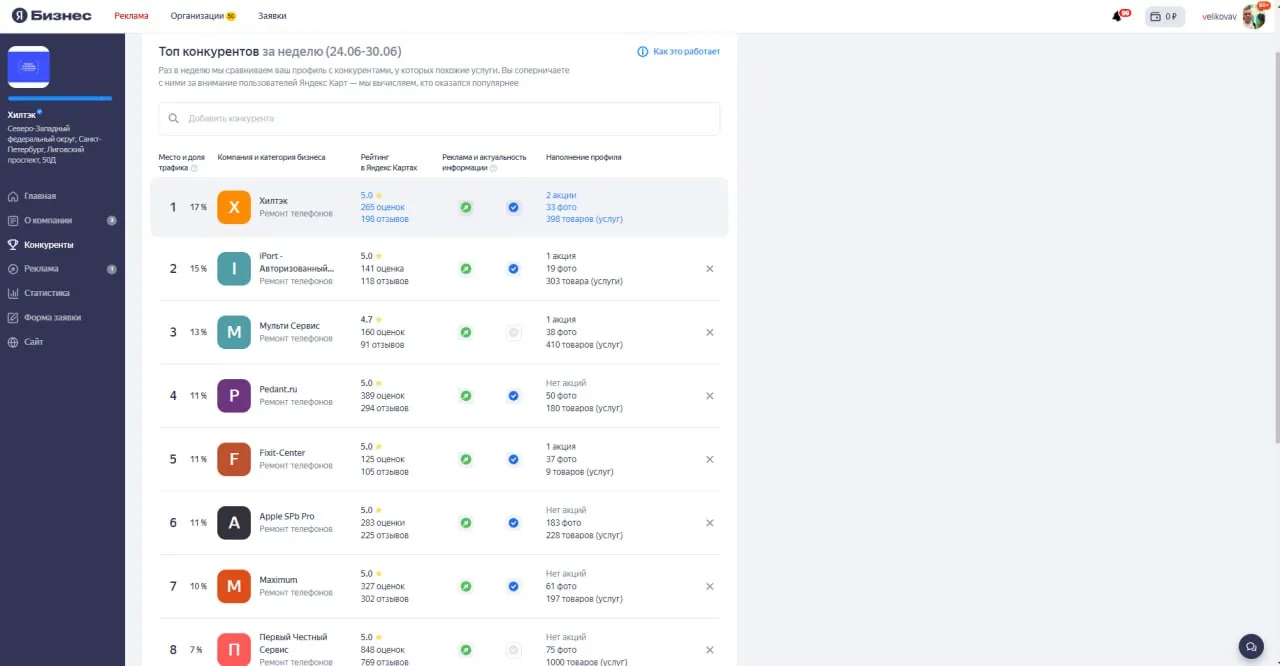Click help icon next to Реклама и актуальность информации
This screenshot has width=1280, height=666.
tap(493, 168)
